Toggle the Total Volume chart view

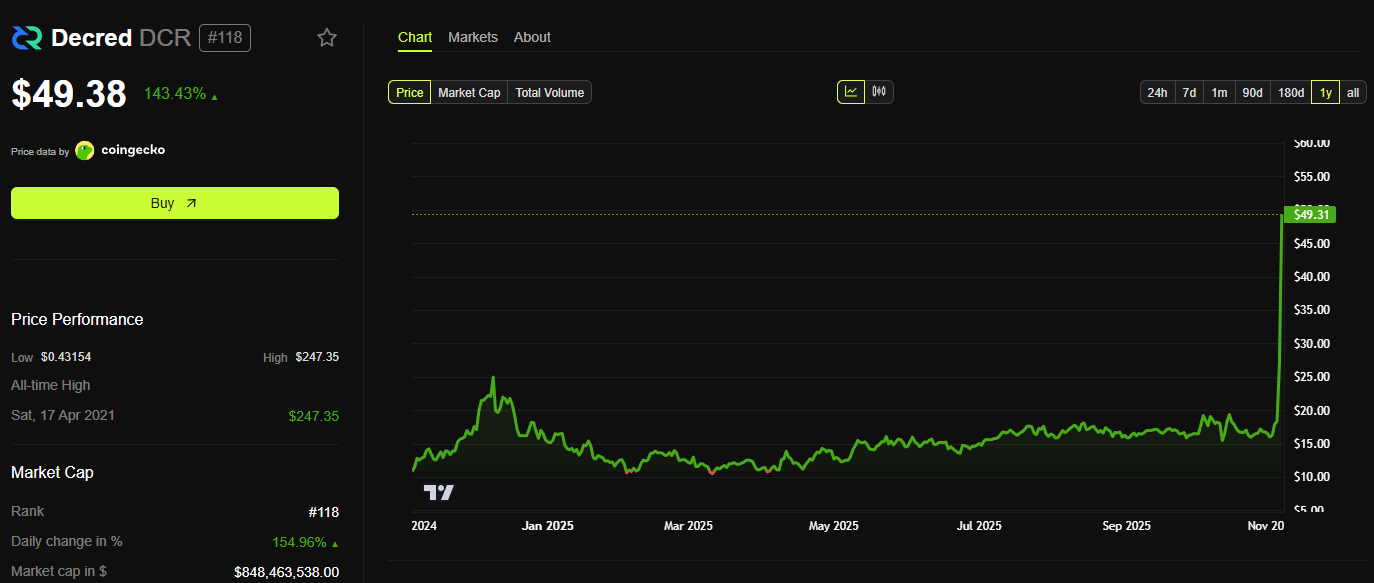[549, 92]
